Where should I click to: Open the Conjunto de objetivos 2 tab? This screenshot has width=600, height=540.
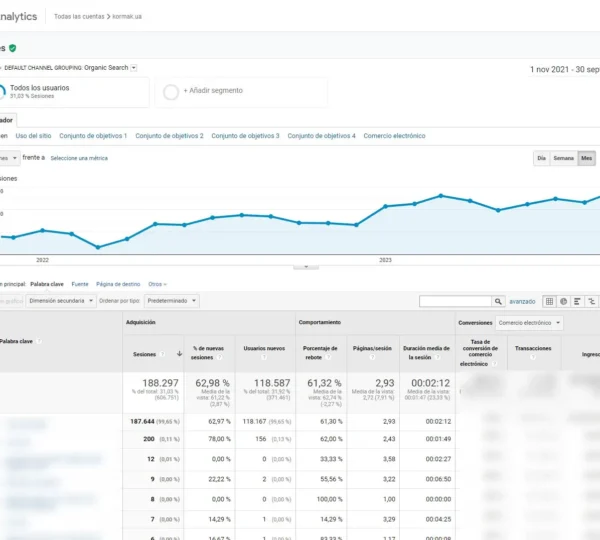click(x=169, y=136)
